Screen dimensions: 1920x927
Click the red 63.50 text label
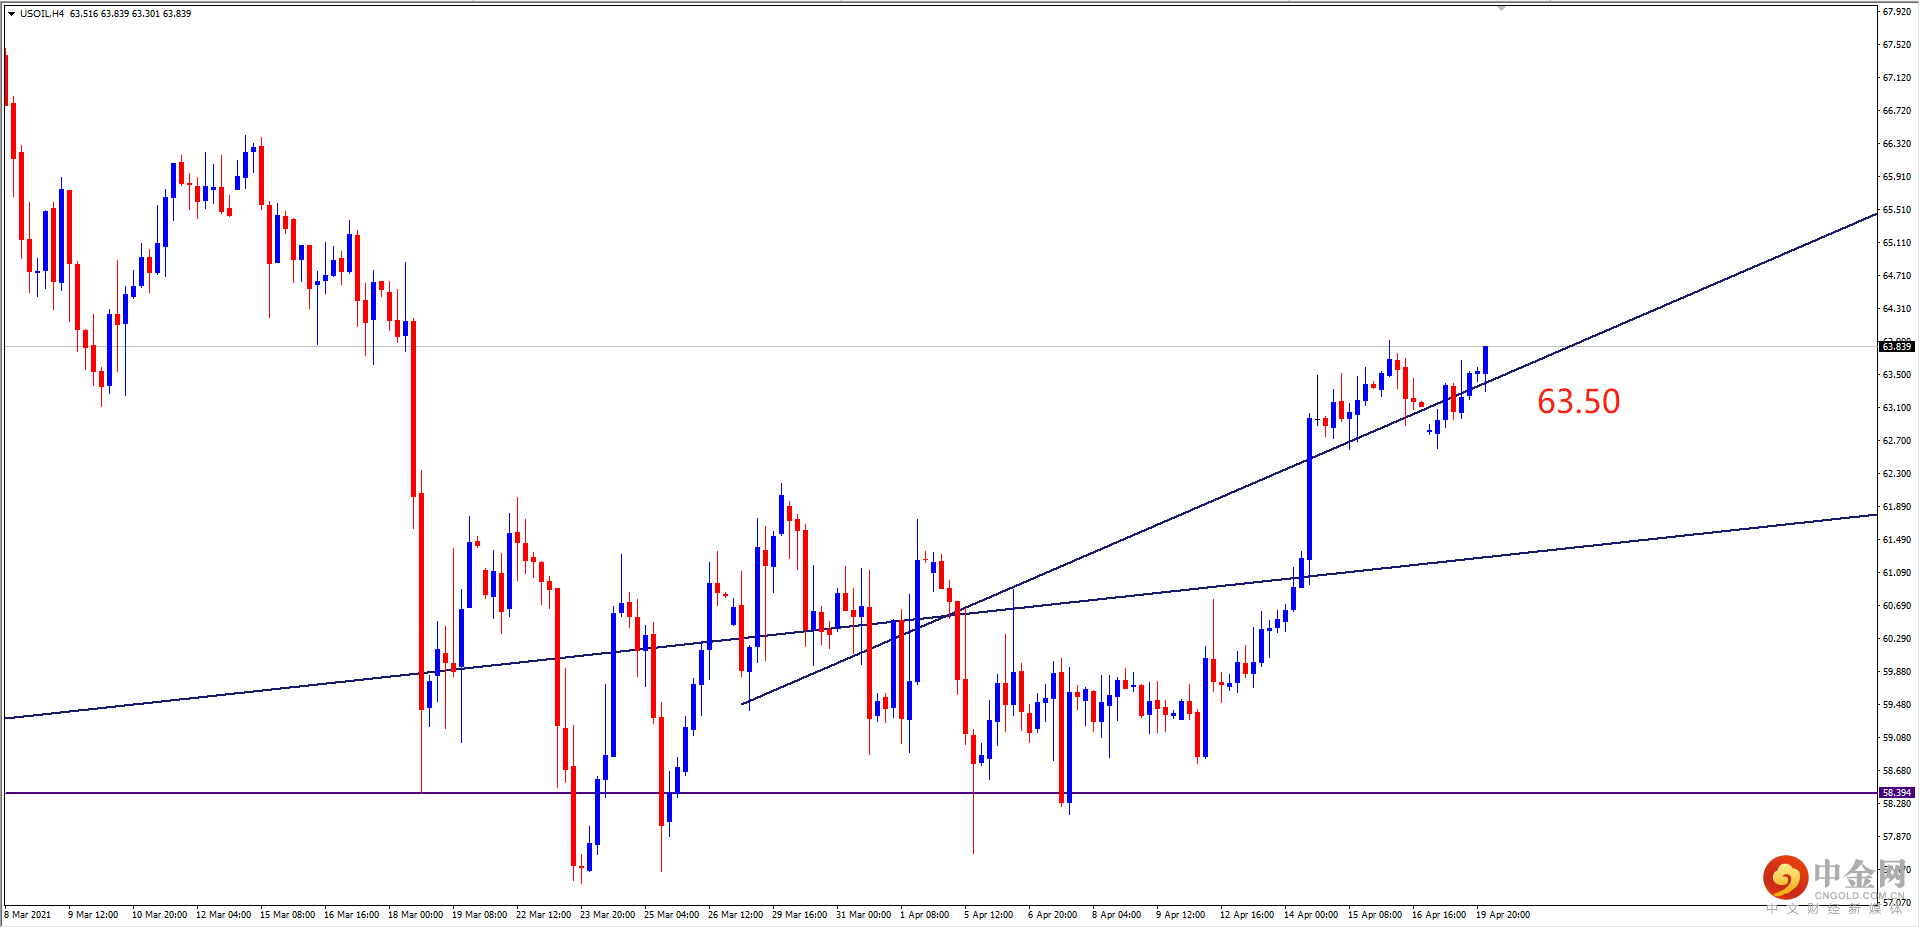click(1578, 401)
